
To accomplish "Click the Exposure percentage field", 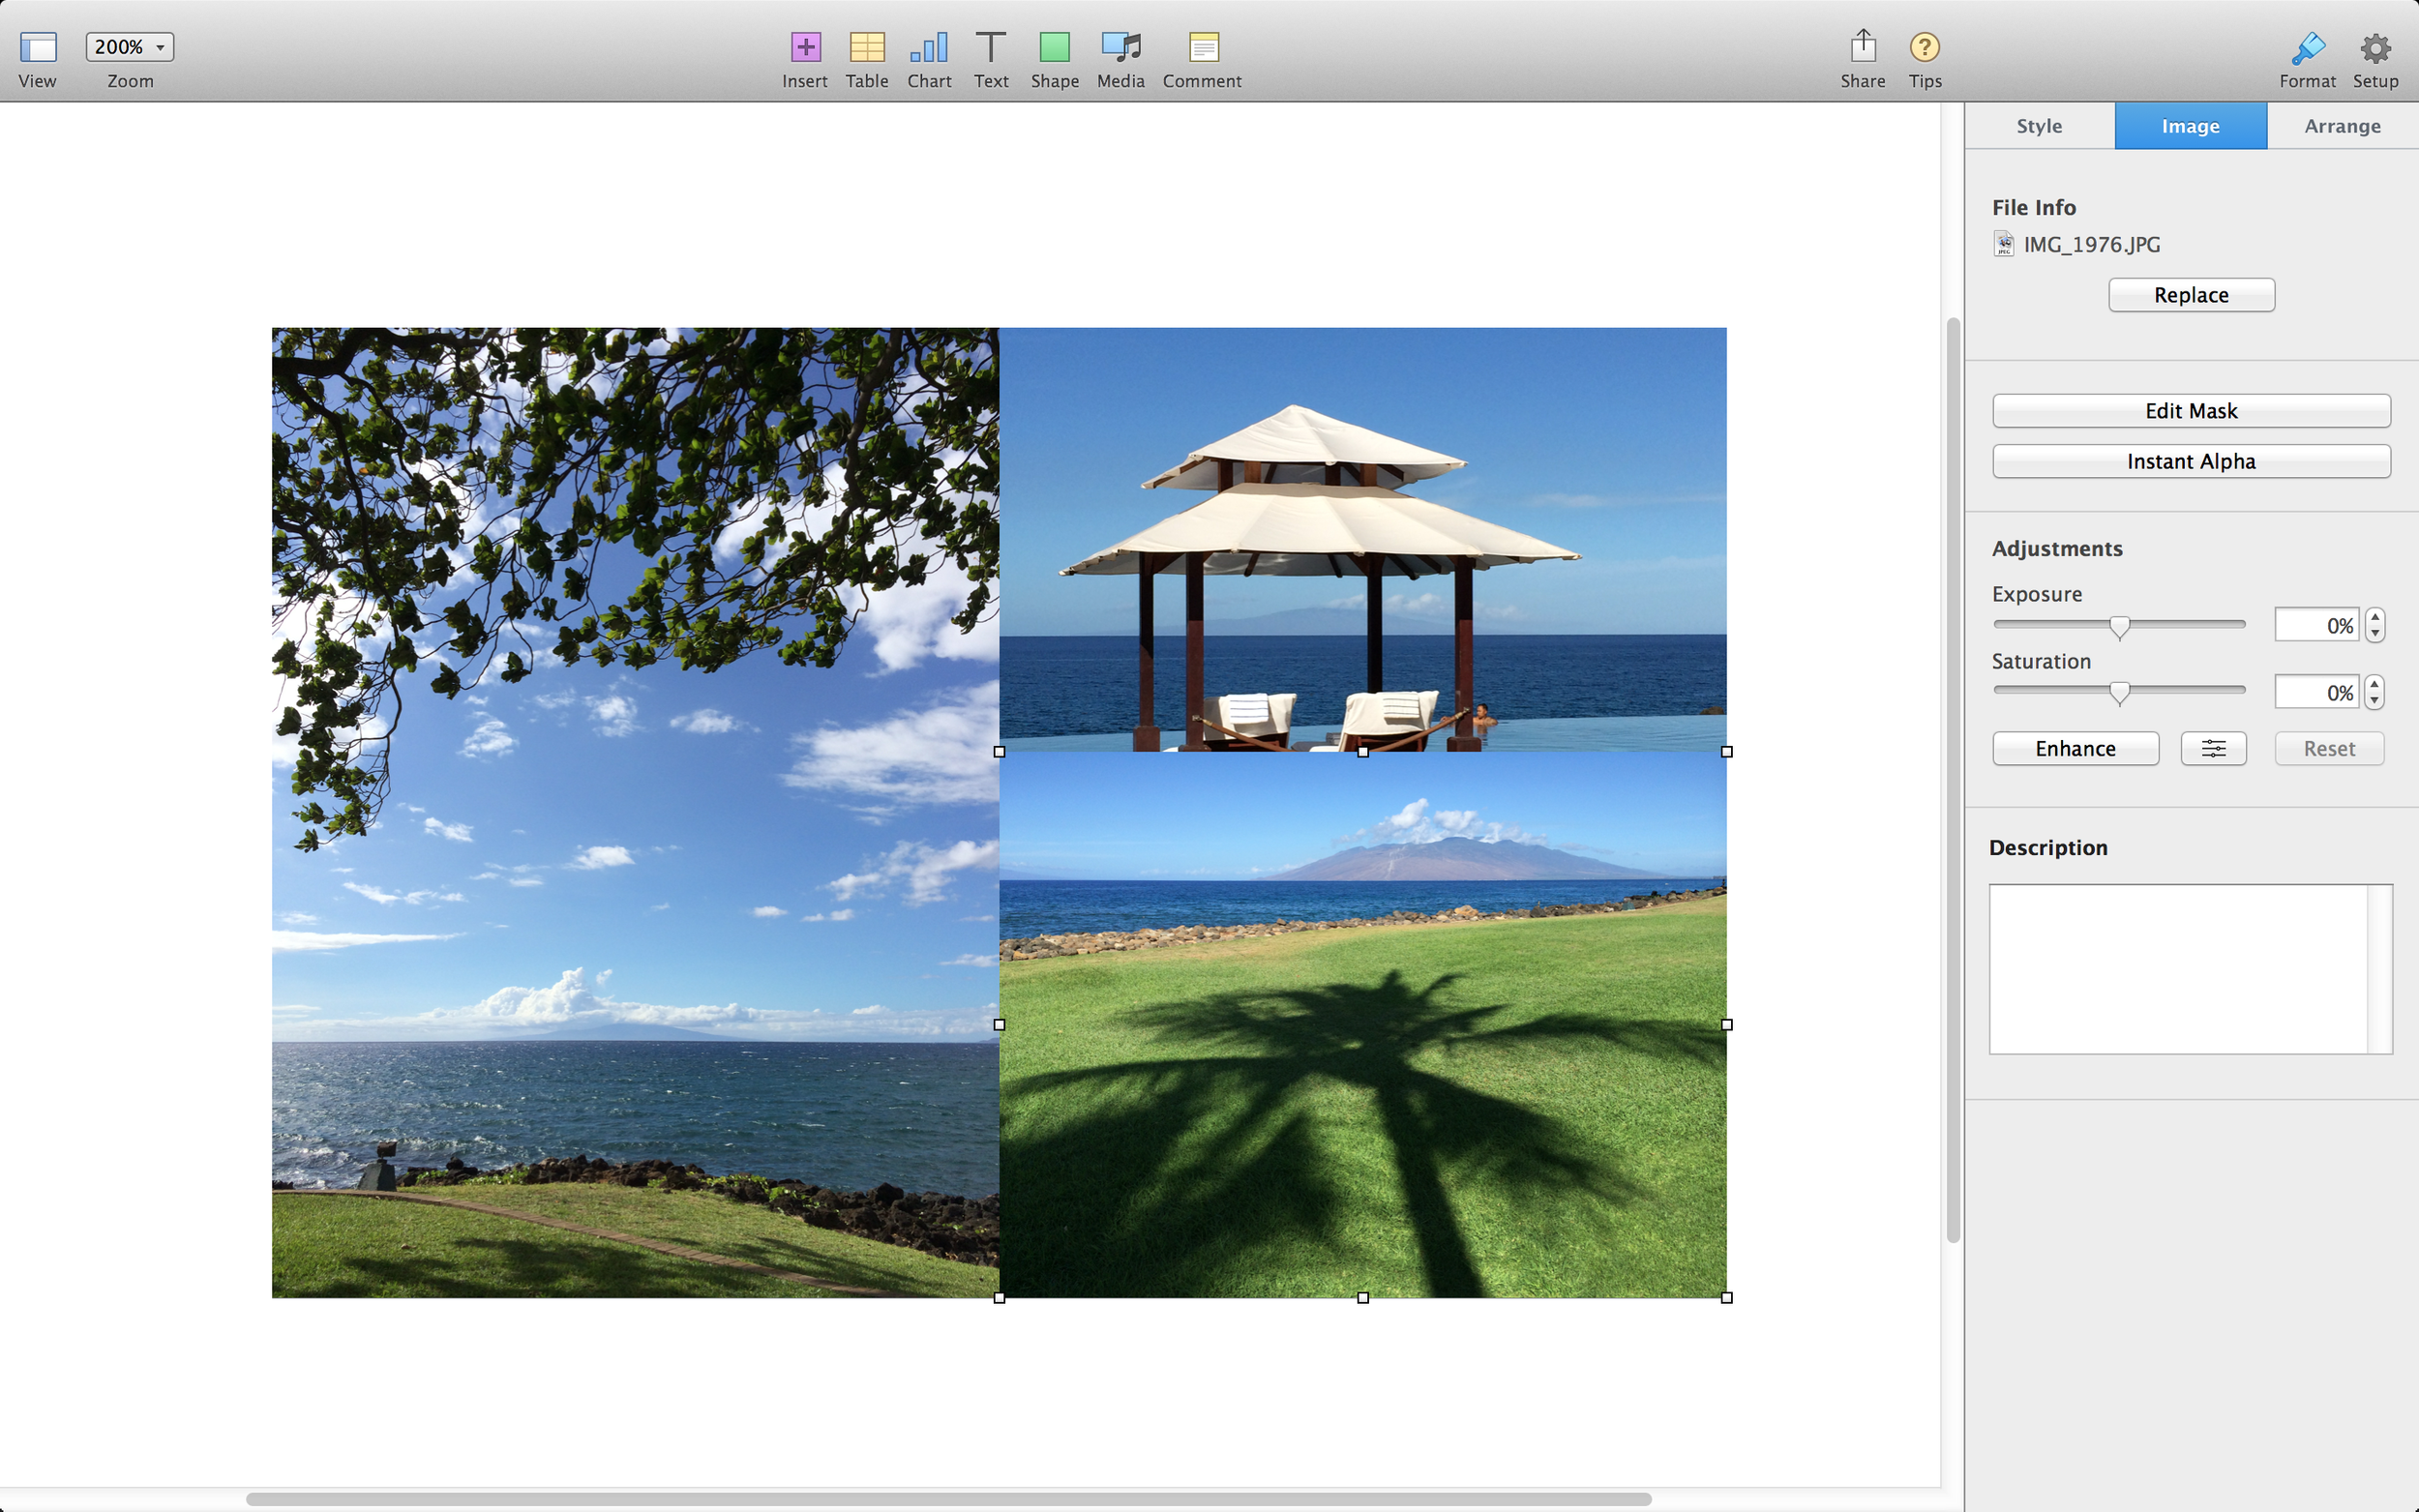I will click(x=2316, y=625).
